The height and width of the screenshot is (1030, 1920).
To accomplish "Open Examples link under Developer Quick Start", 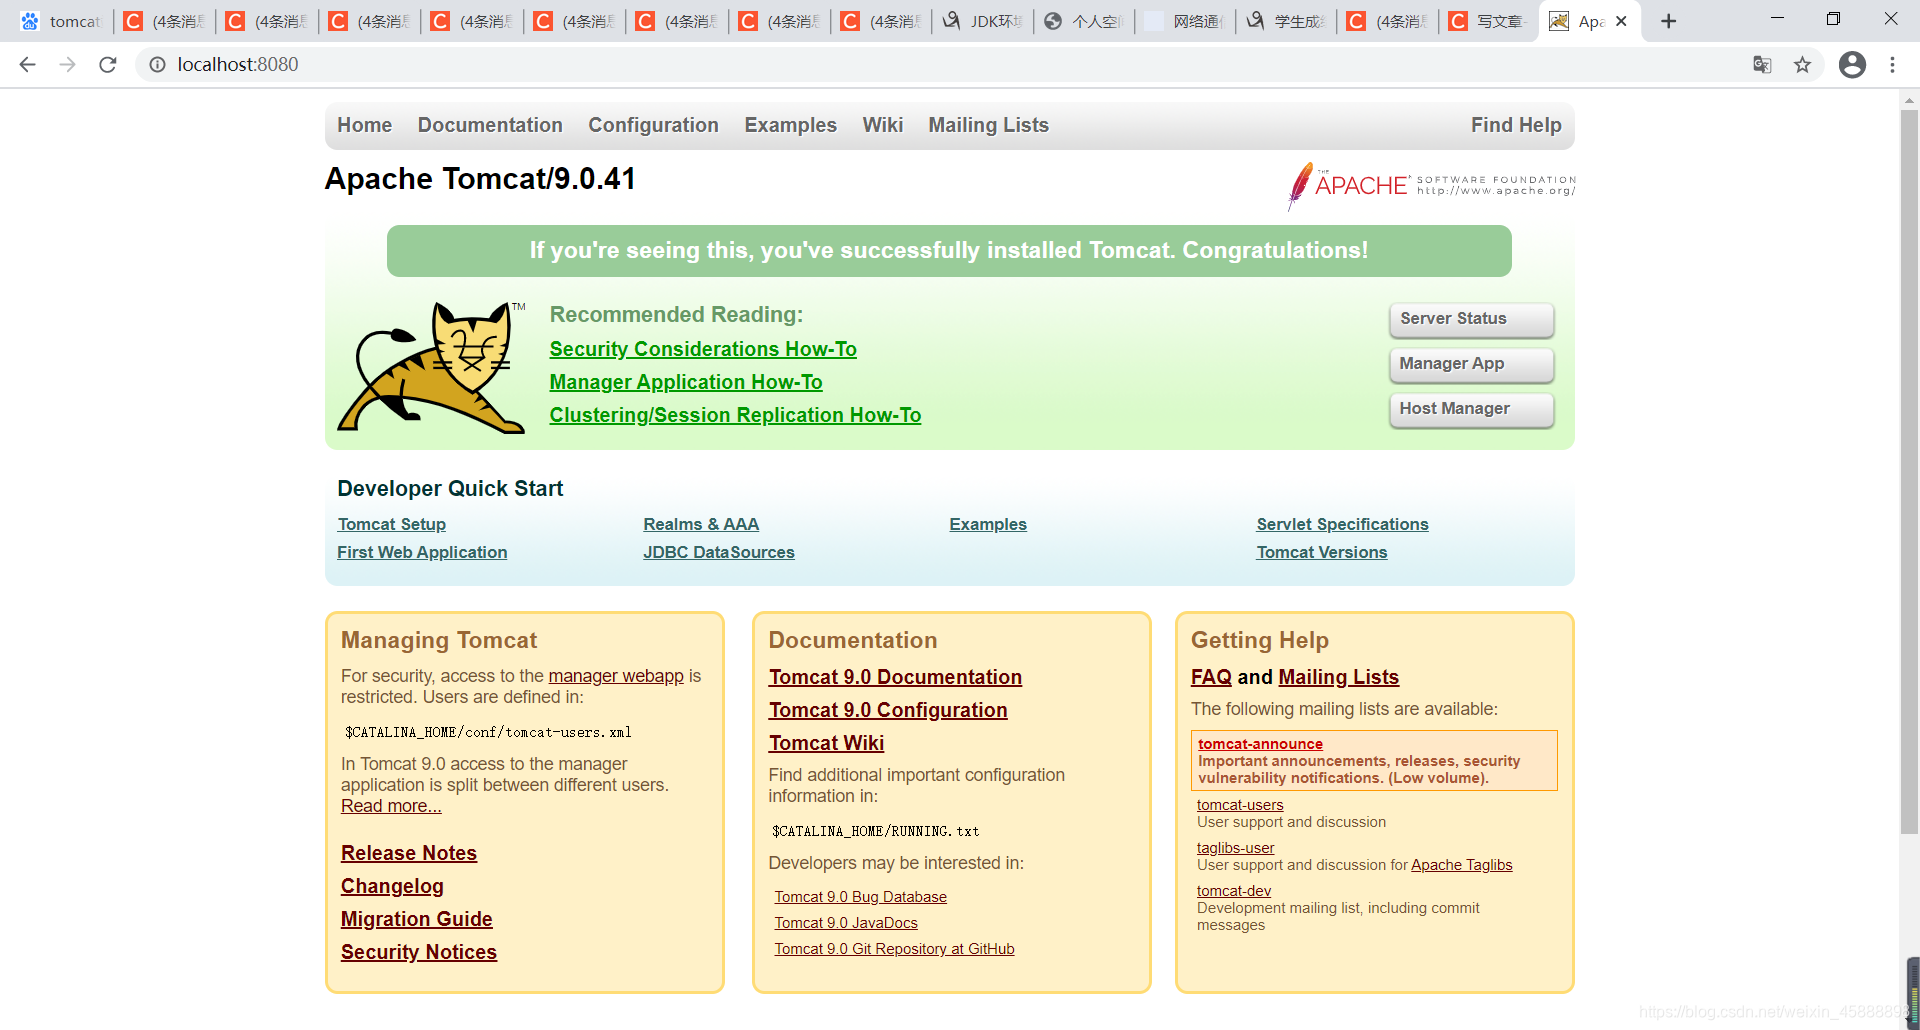I will coord(988,524).
